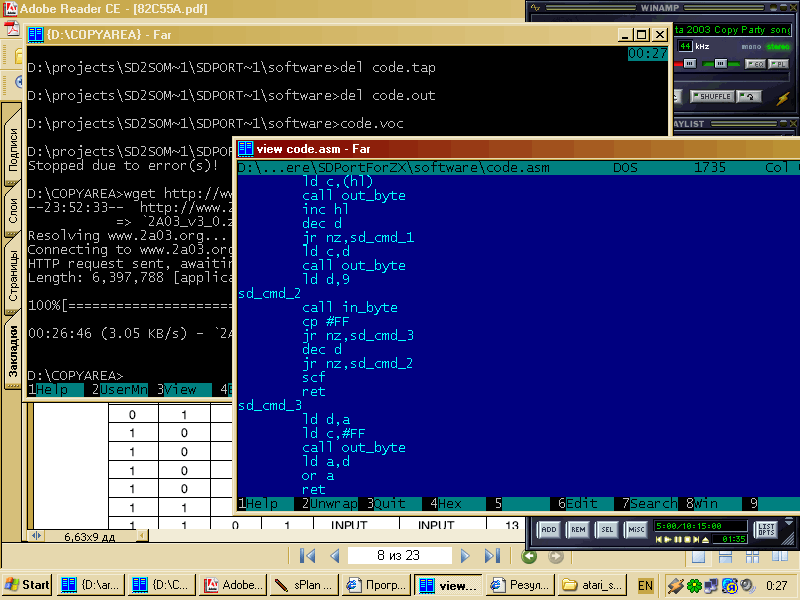Go to first page in Adobe Reader
The image size is (800, 600).
[307, 556]
